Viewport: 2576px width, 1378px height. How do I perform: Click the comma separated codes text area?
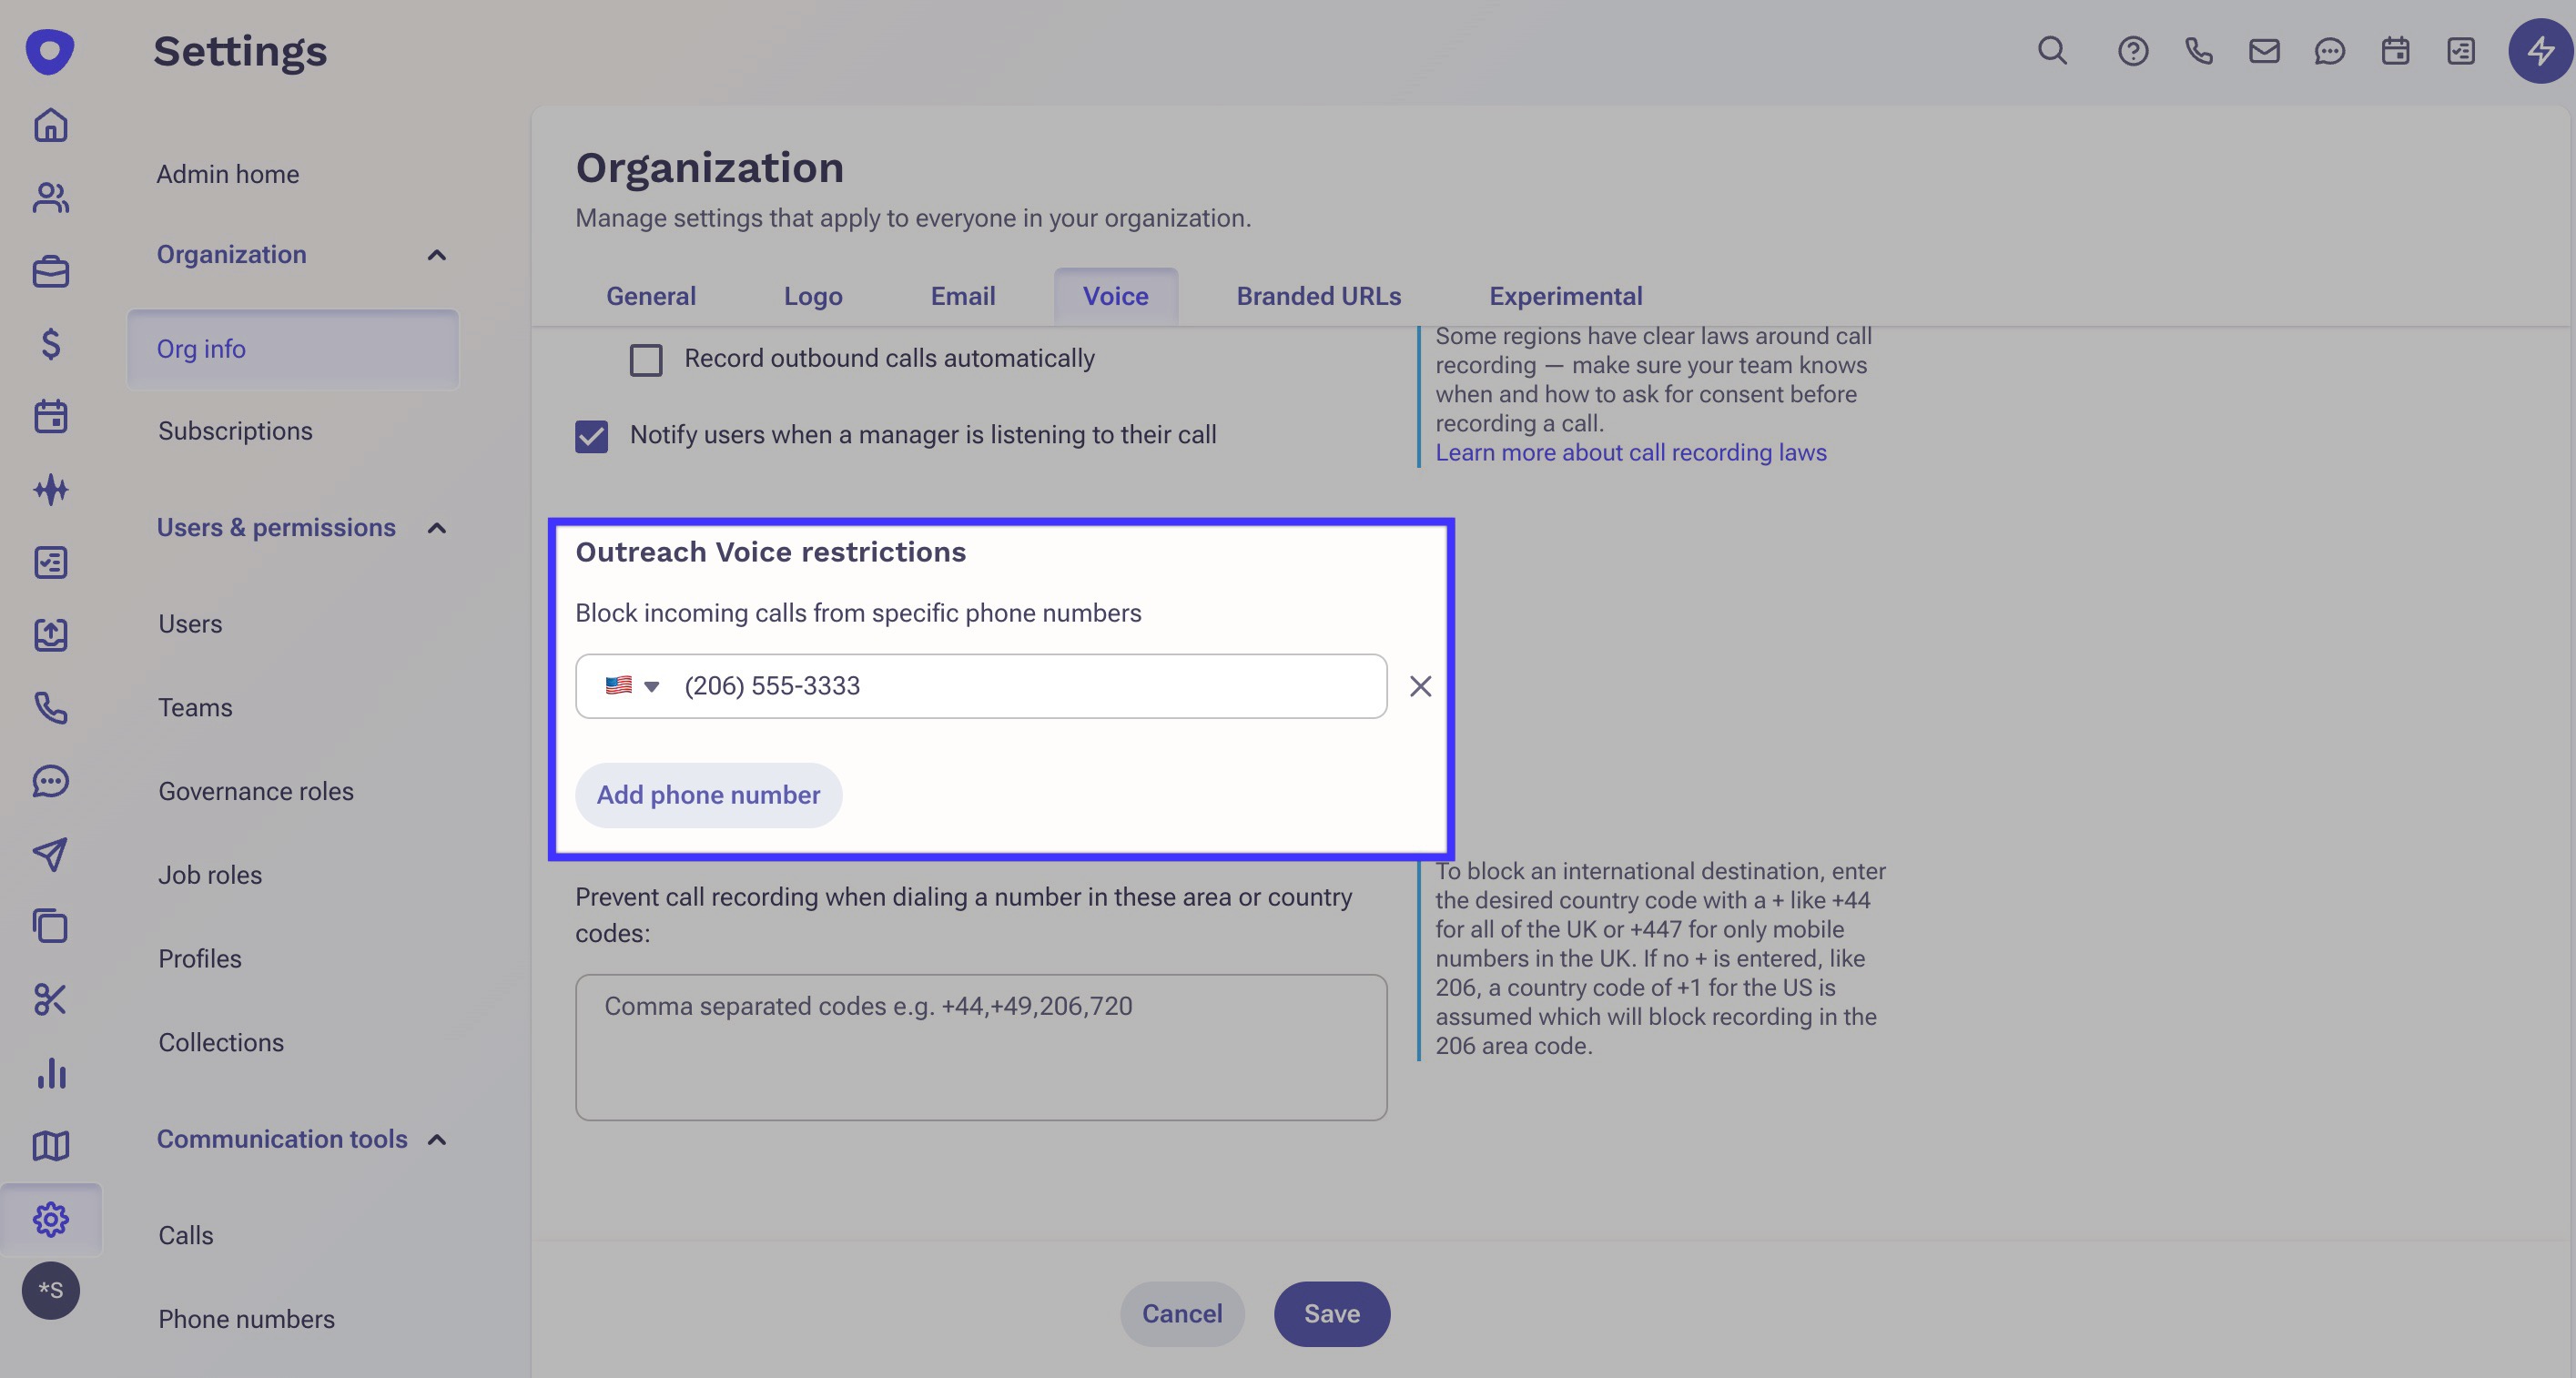(980, 1046)
